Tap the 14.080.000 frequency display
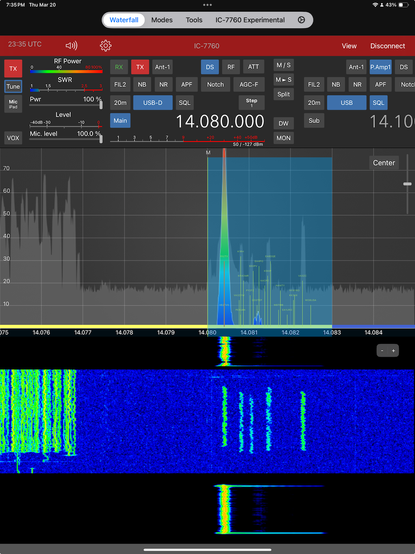The height and width of the screenshot is (554, 415). (220, 122)
